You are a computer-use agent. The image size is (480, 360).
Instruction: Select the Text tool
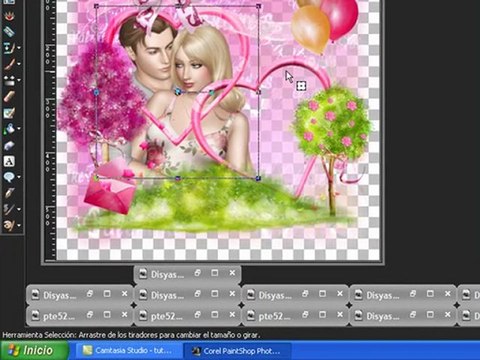pos(9,161)
